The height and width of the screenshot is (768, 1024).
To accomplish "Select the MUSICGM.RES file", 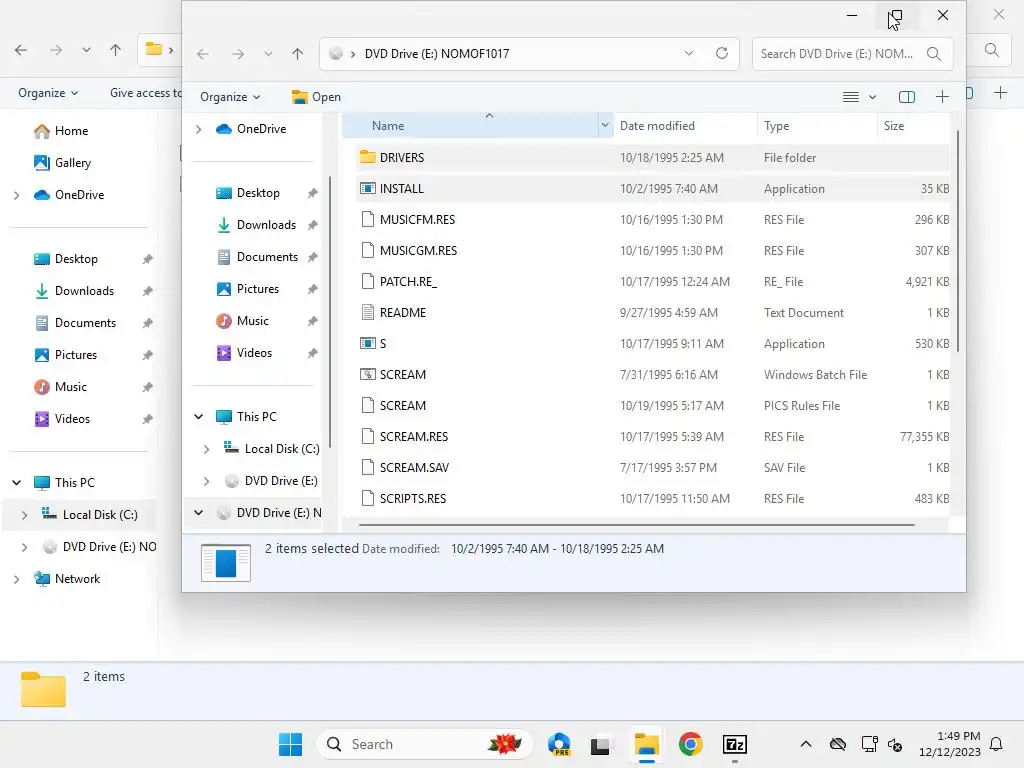I will point(652,251).
